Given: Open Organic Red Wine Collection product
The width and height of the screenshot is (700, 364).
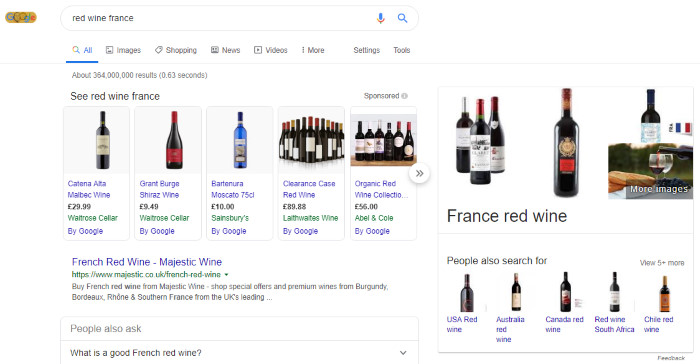Looking at the screenshot, I should (381, 189).
